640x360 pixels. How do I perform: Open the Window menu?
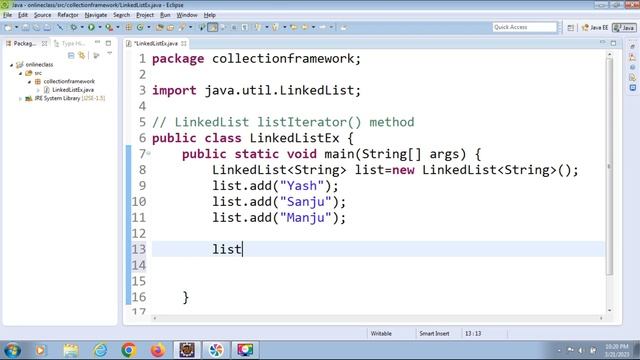coord(187,15)
